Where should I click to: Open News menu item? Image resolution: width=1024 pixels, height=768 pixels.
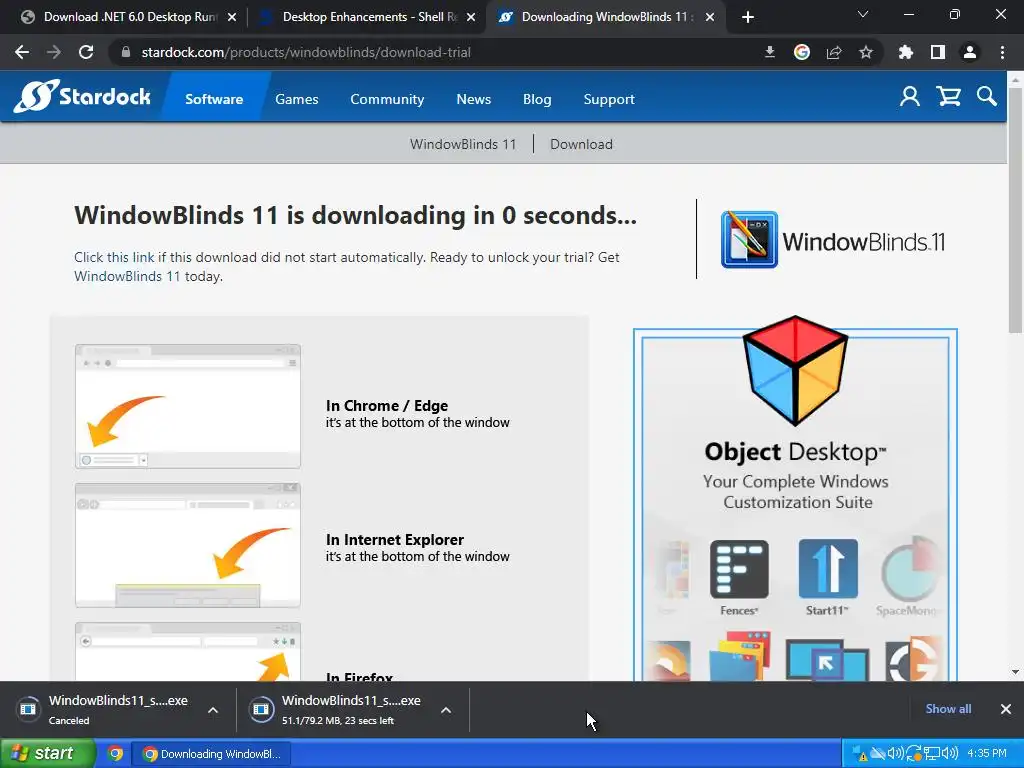[x=473, y=99]
